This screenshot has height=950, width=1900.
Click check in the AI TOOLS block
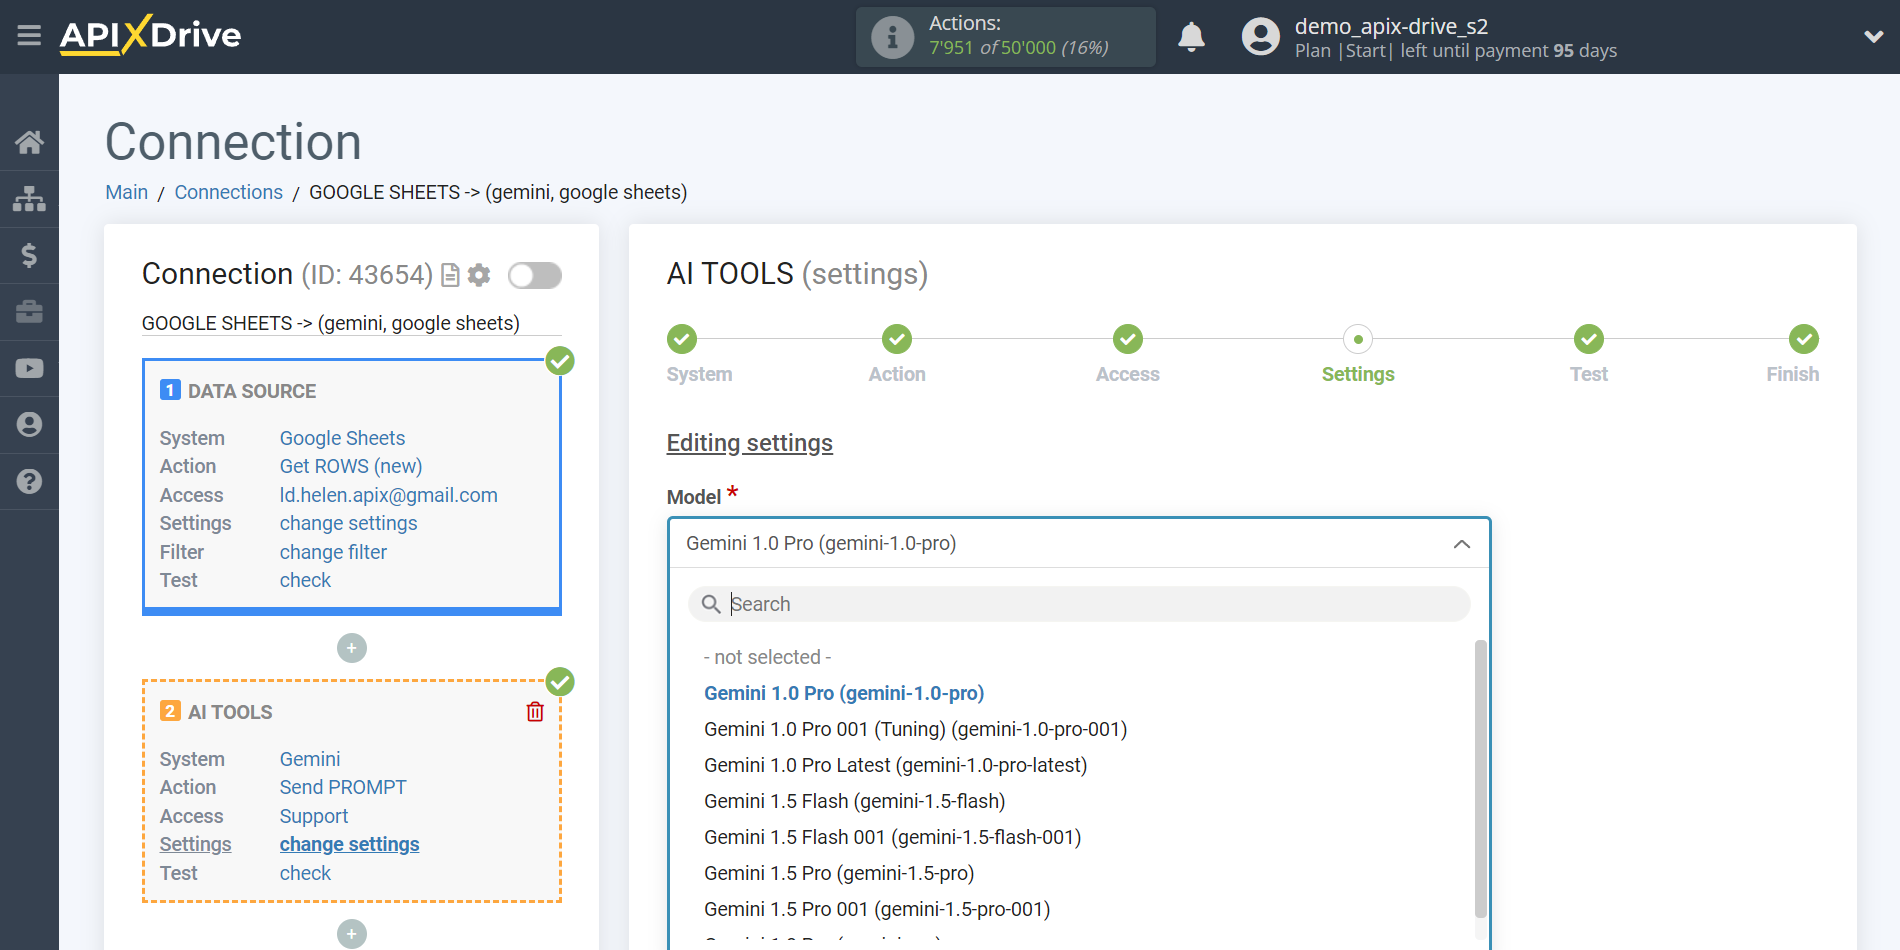(305, 873)
